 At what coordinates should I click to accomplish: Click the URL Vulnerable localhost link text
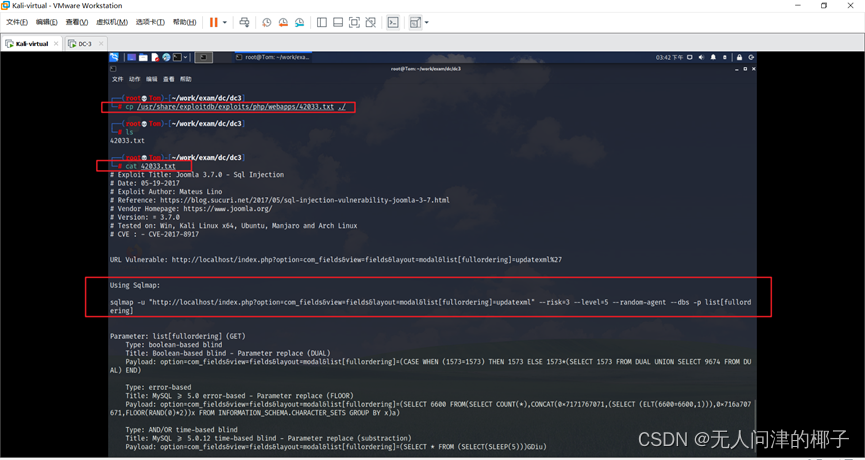pos(367,259)
